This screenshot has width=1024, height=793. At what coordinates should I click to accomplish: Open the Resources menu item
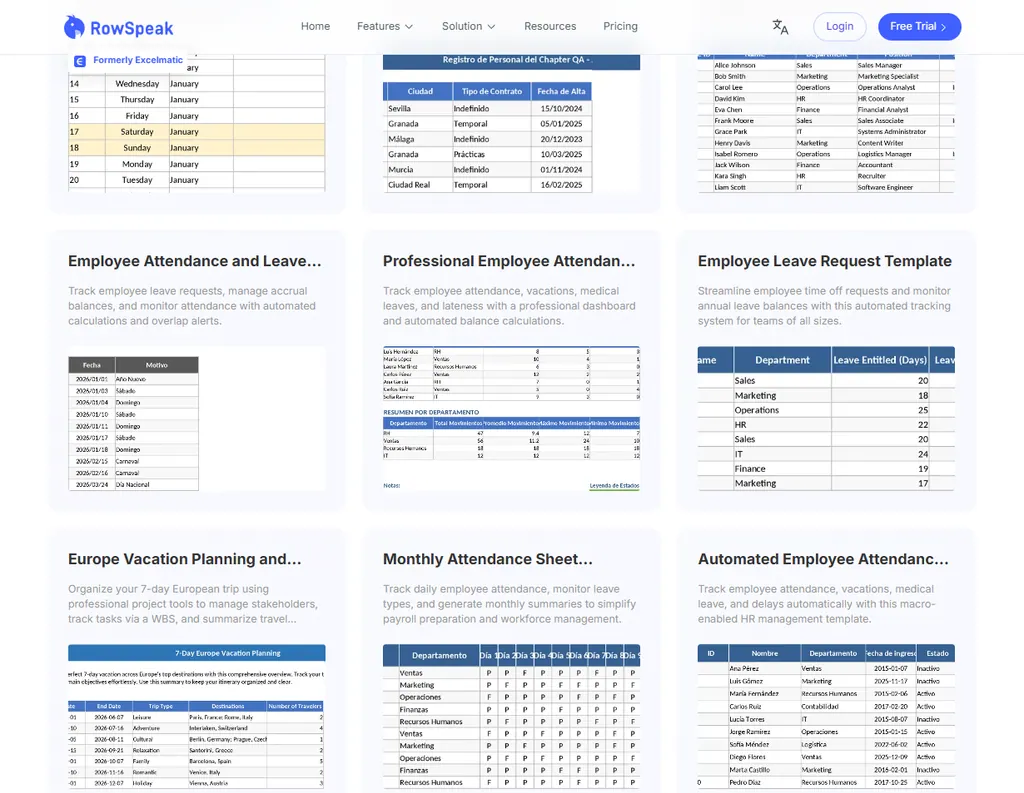tap(550, 26)
